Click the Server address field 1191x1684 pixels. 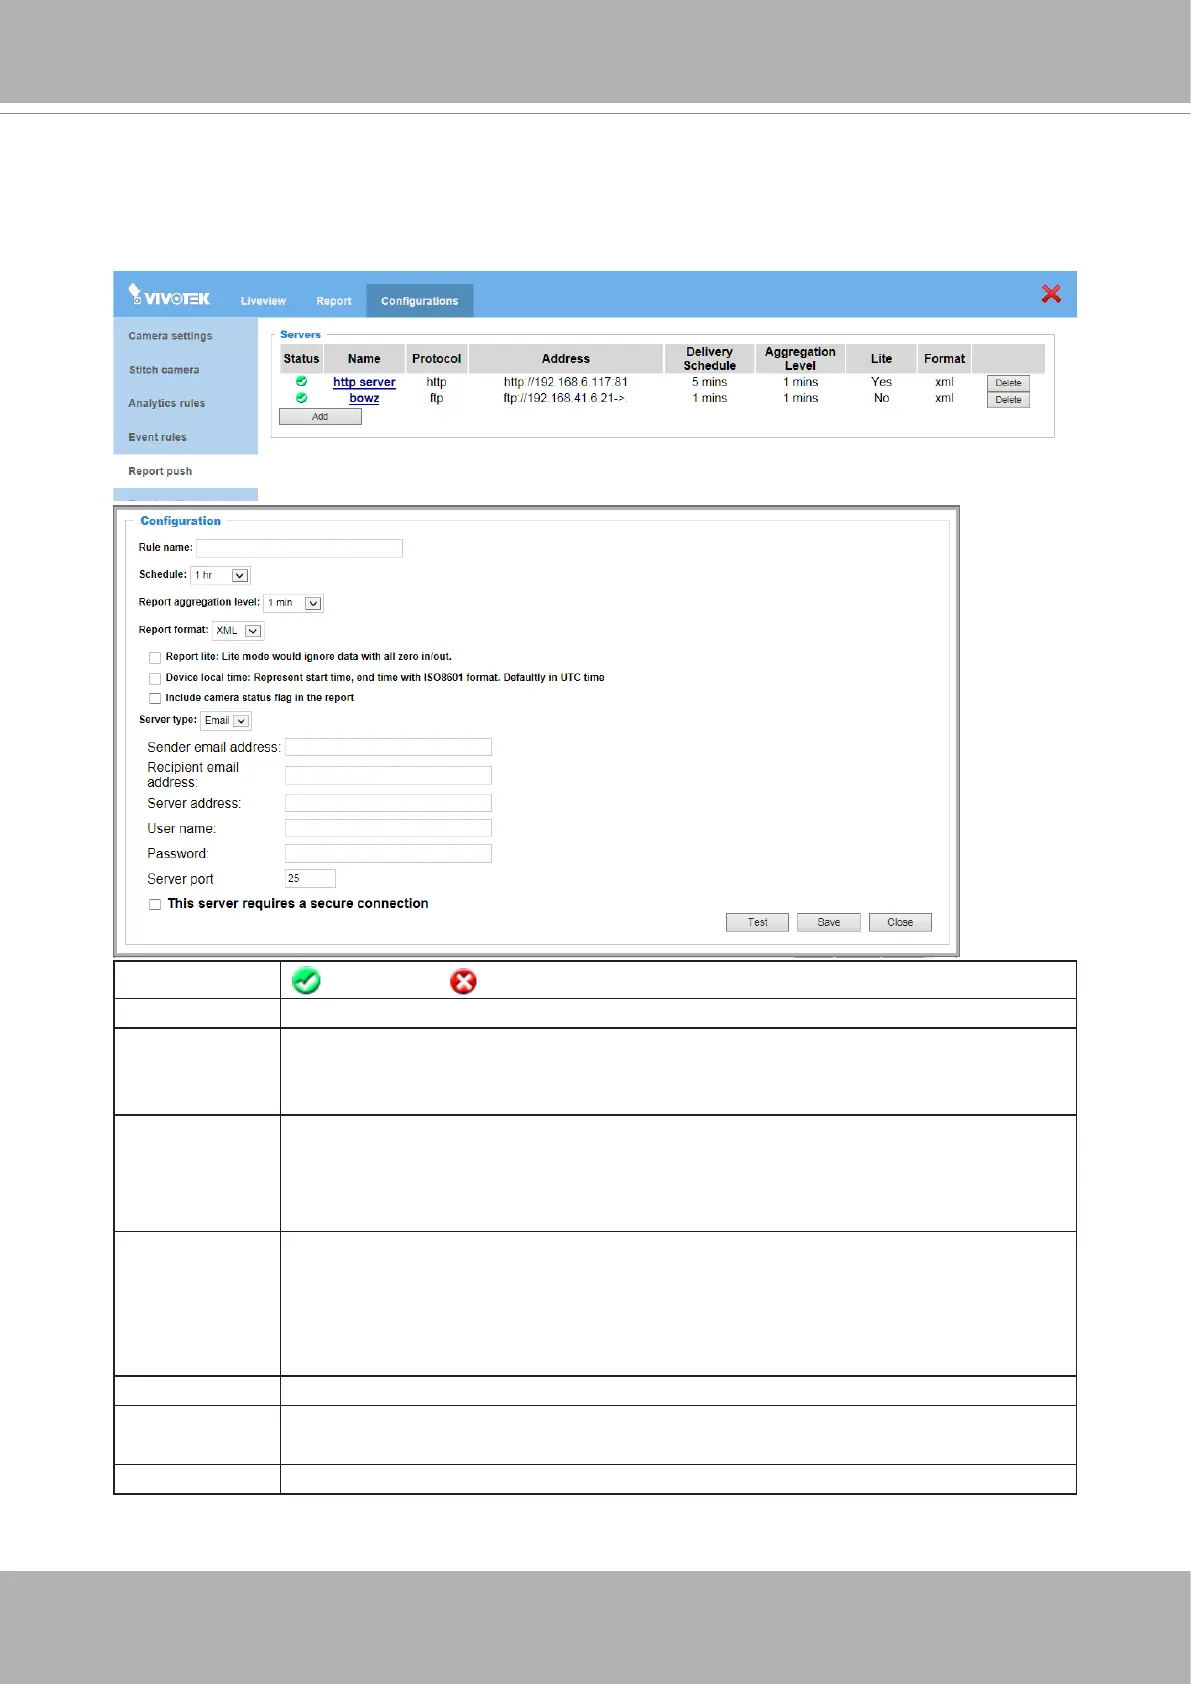pyautogui.click(x=388, y=803)
